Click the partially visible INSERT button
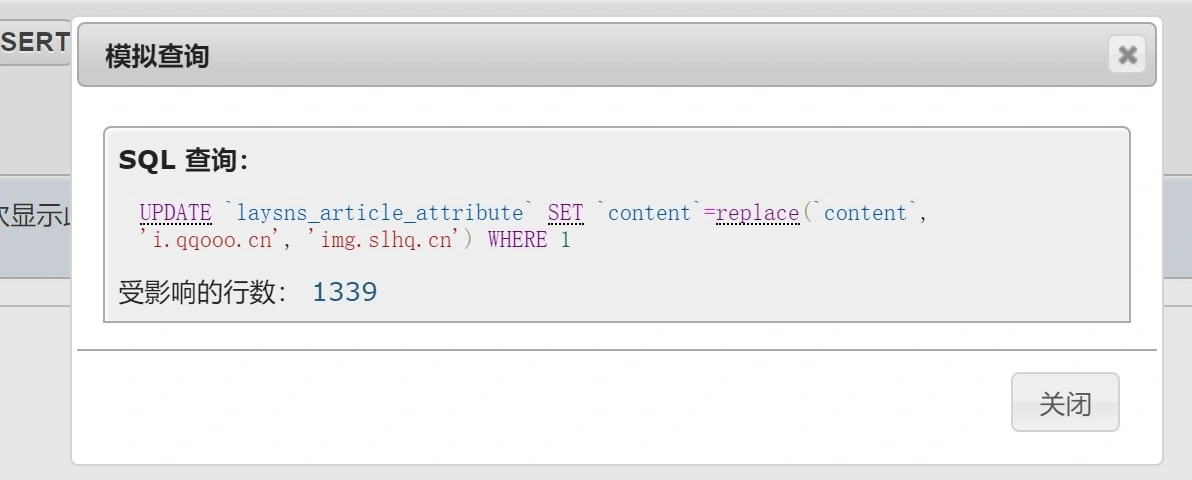This screenshot has height=480, width=1192. coord(35,42)
